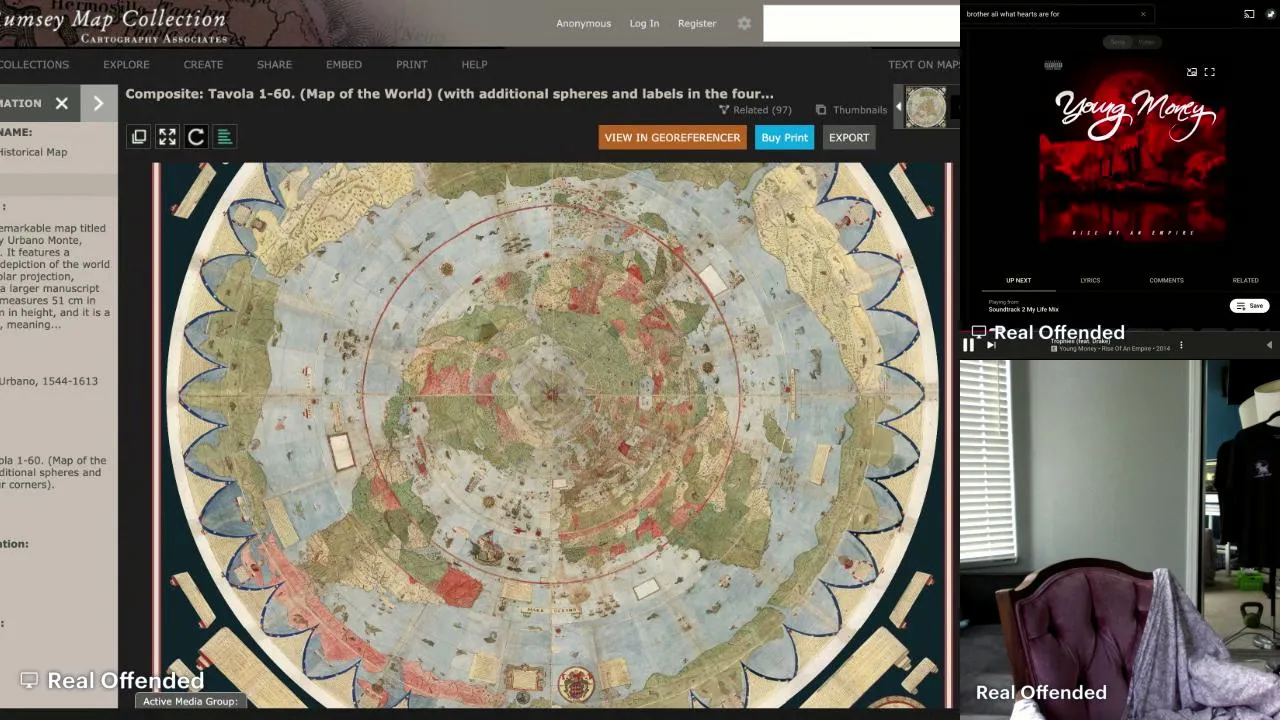Click the Rumsey Map Collection logo
Viewport: 1280px width, 720px height.
(113, 24)
